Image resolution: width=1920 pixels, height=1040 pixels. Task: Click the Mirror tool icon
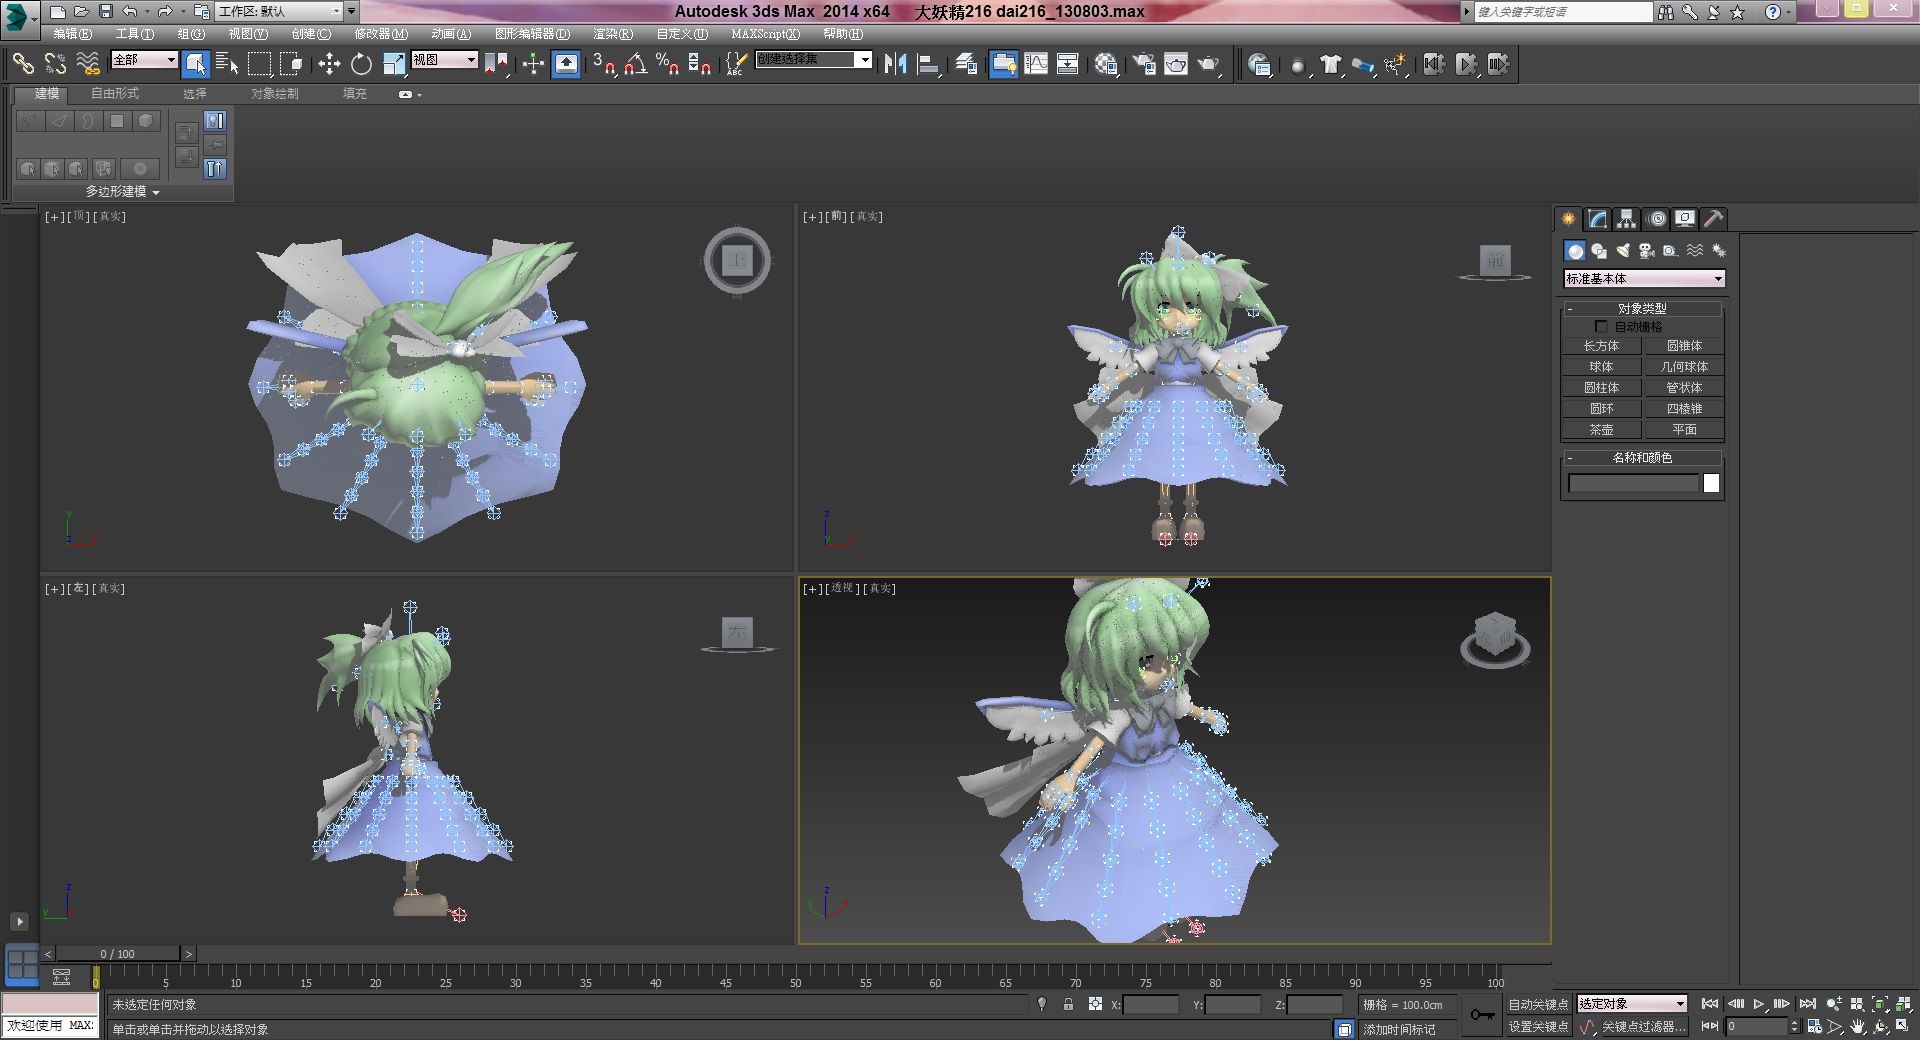[x=895, y=64]
